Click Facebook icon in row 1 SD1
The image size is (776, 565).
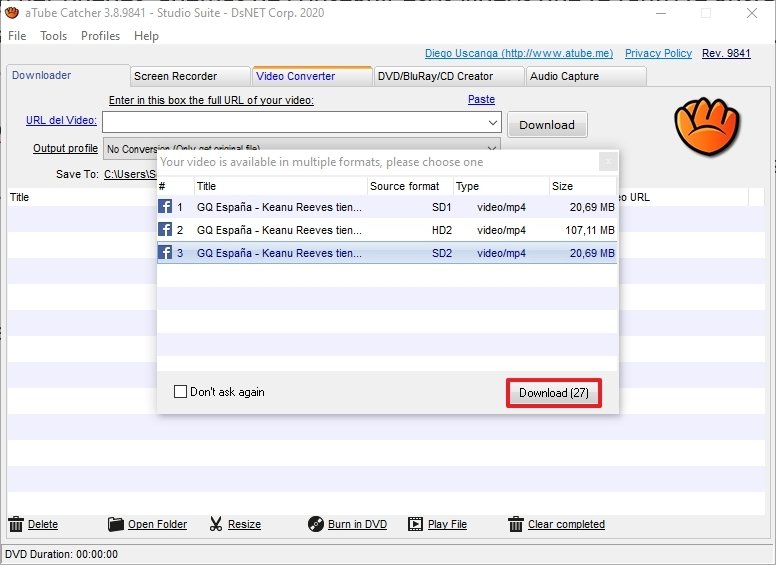(x=165, y=207)
